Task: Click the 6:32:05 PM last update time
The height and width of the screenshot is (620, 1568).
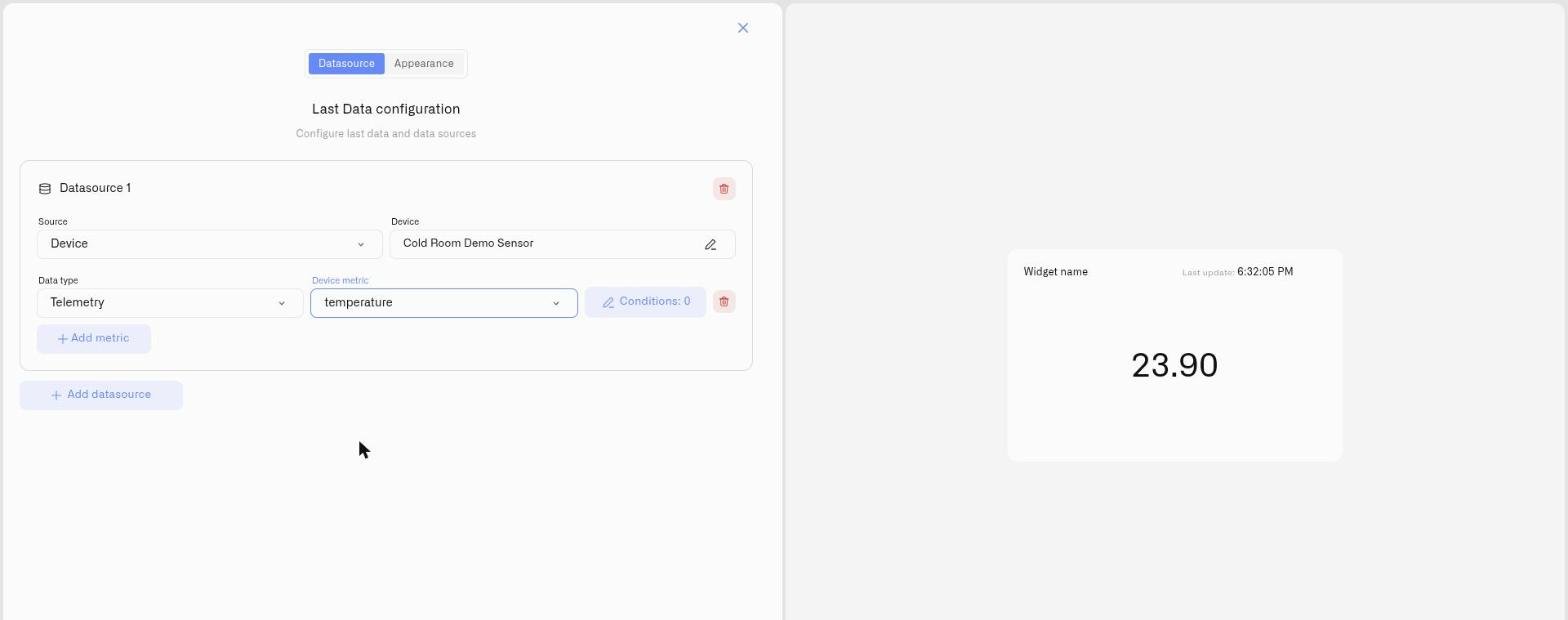Action: tap(1265, 272)
